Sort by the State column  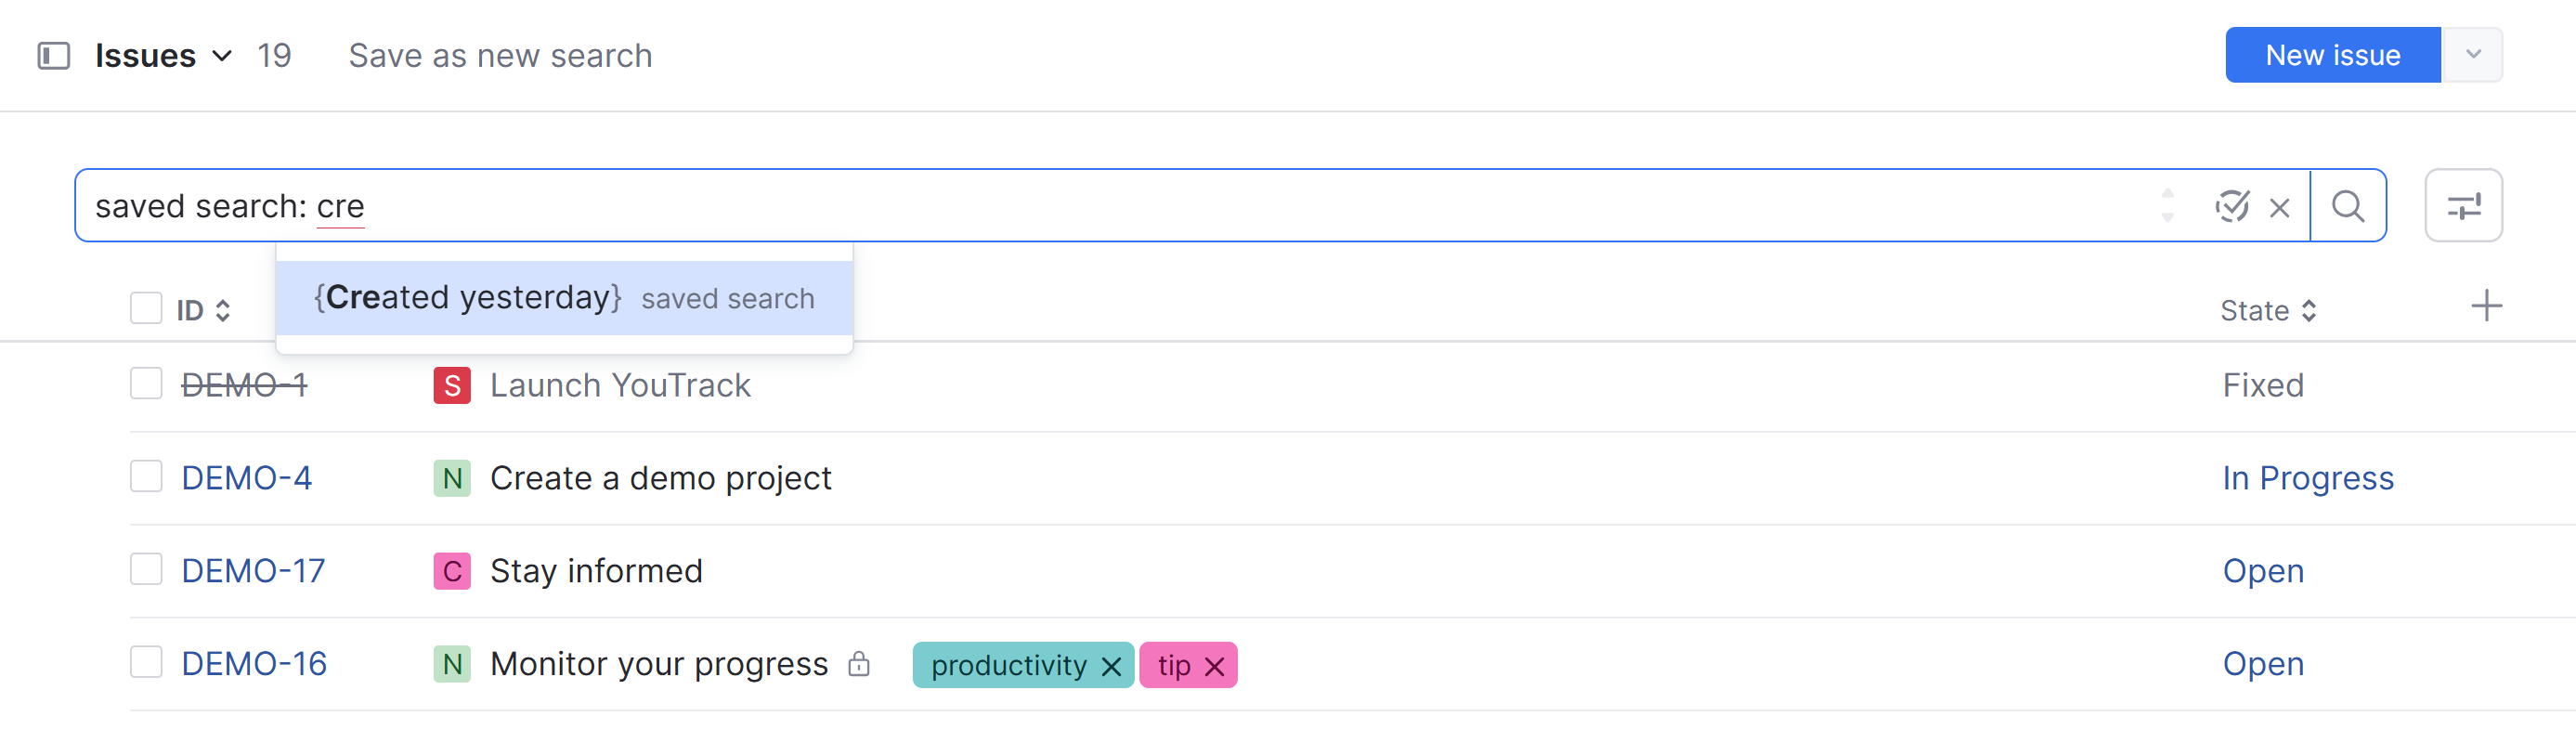coord(2267,311)
